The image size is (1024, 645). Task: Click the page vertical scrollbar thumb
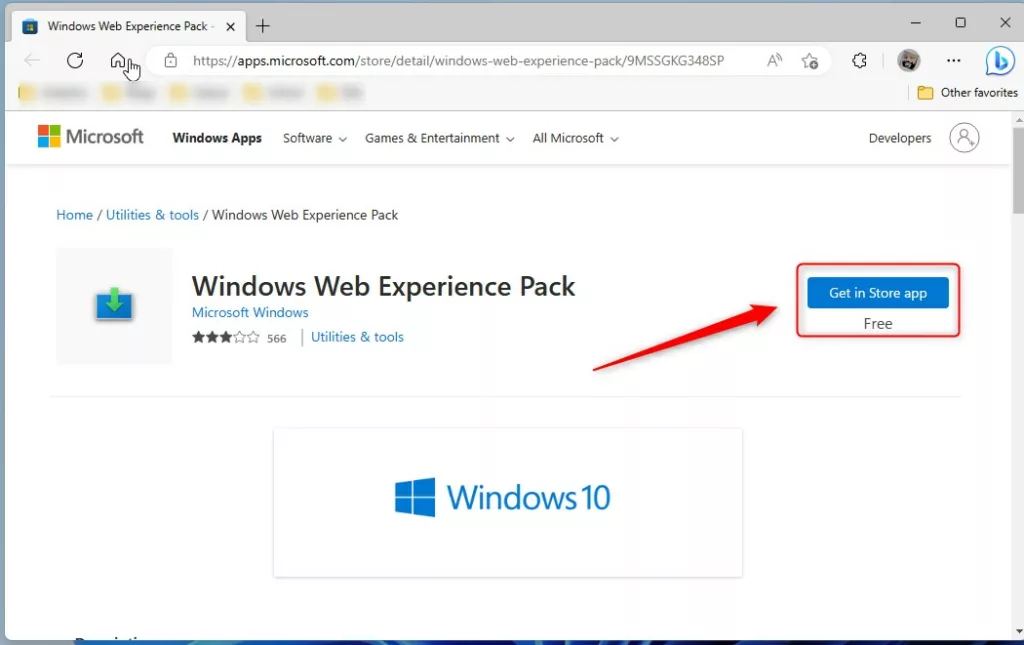1018,171
